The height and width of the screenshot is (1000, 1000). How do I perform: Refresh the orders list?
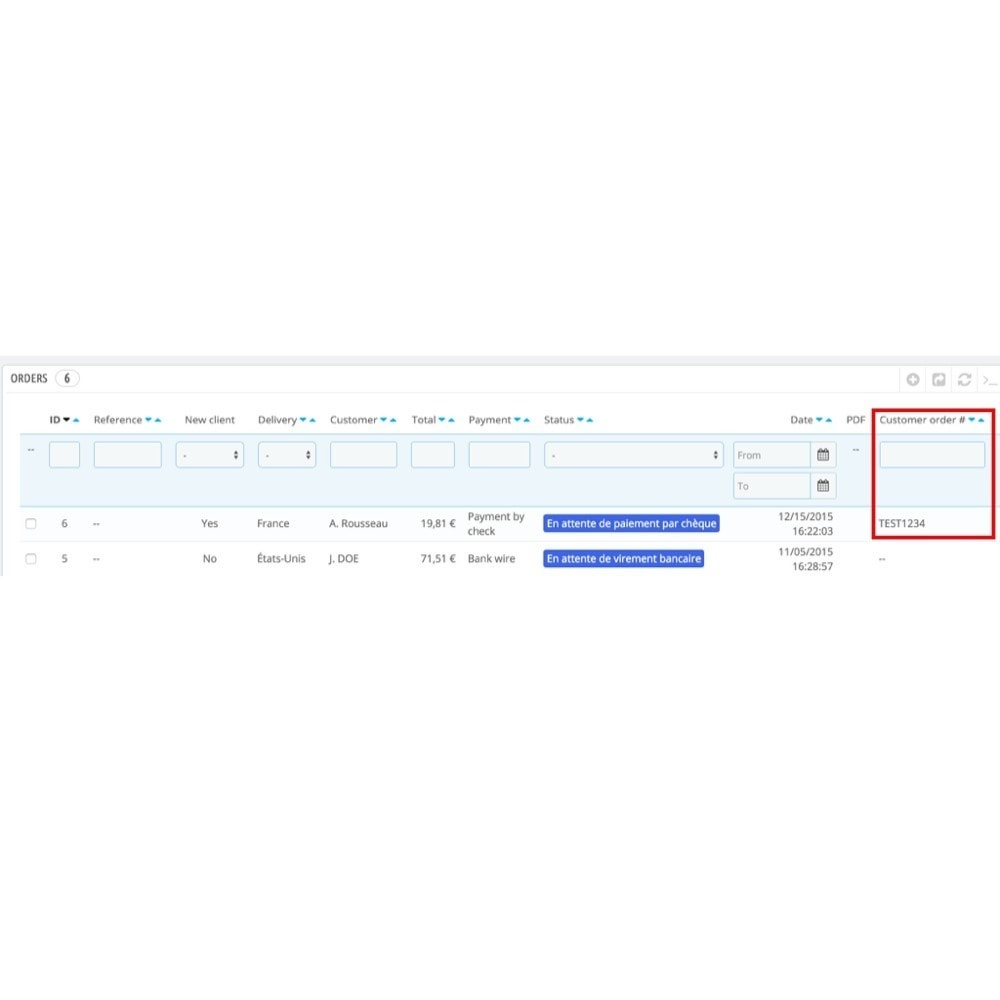click(964, 379)
